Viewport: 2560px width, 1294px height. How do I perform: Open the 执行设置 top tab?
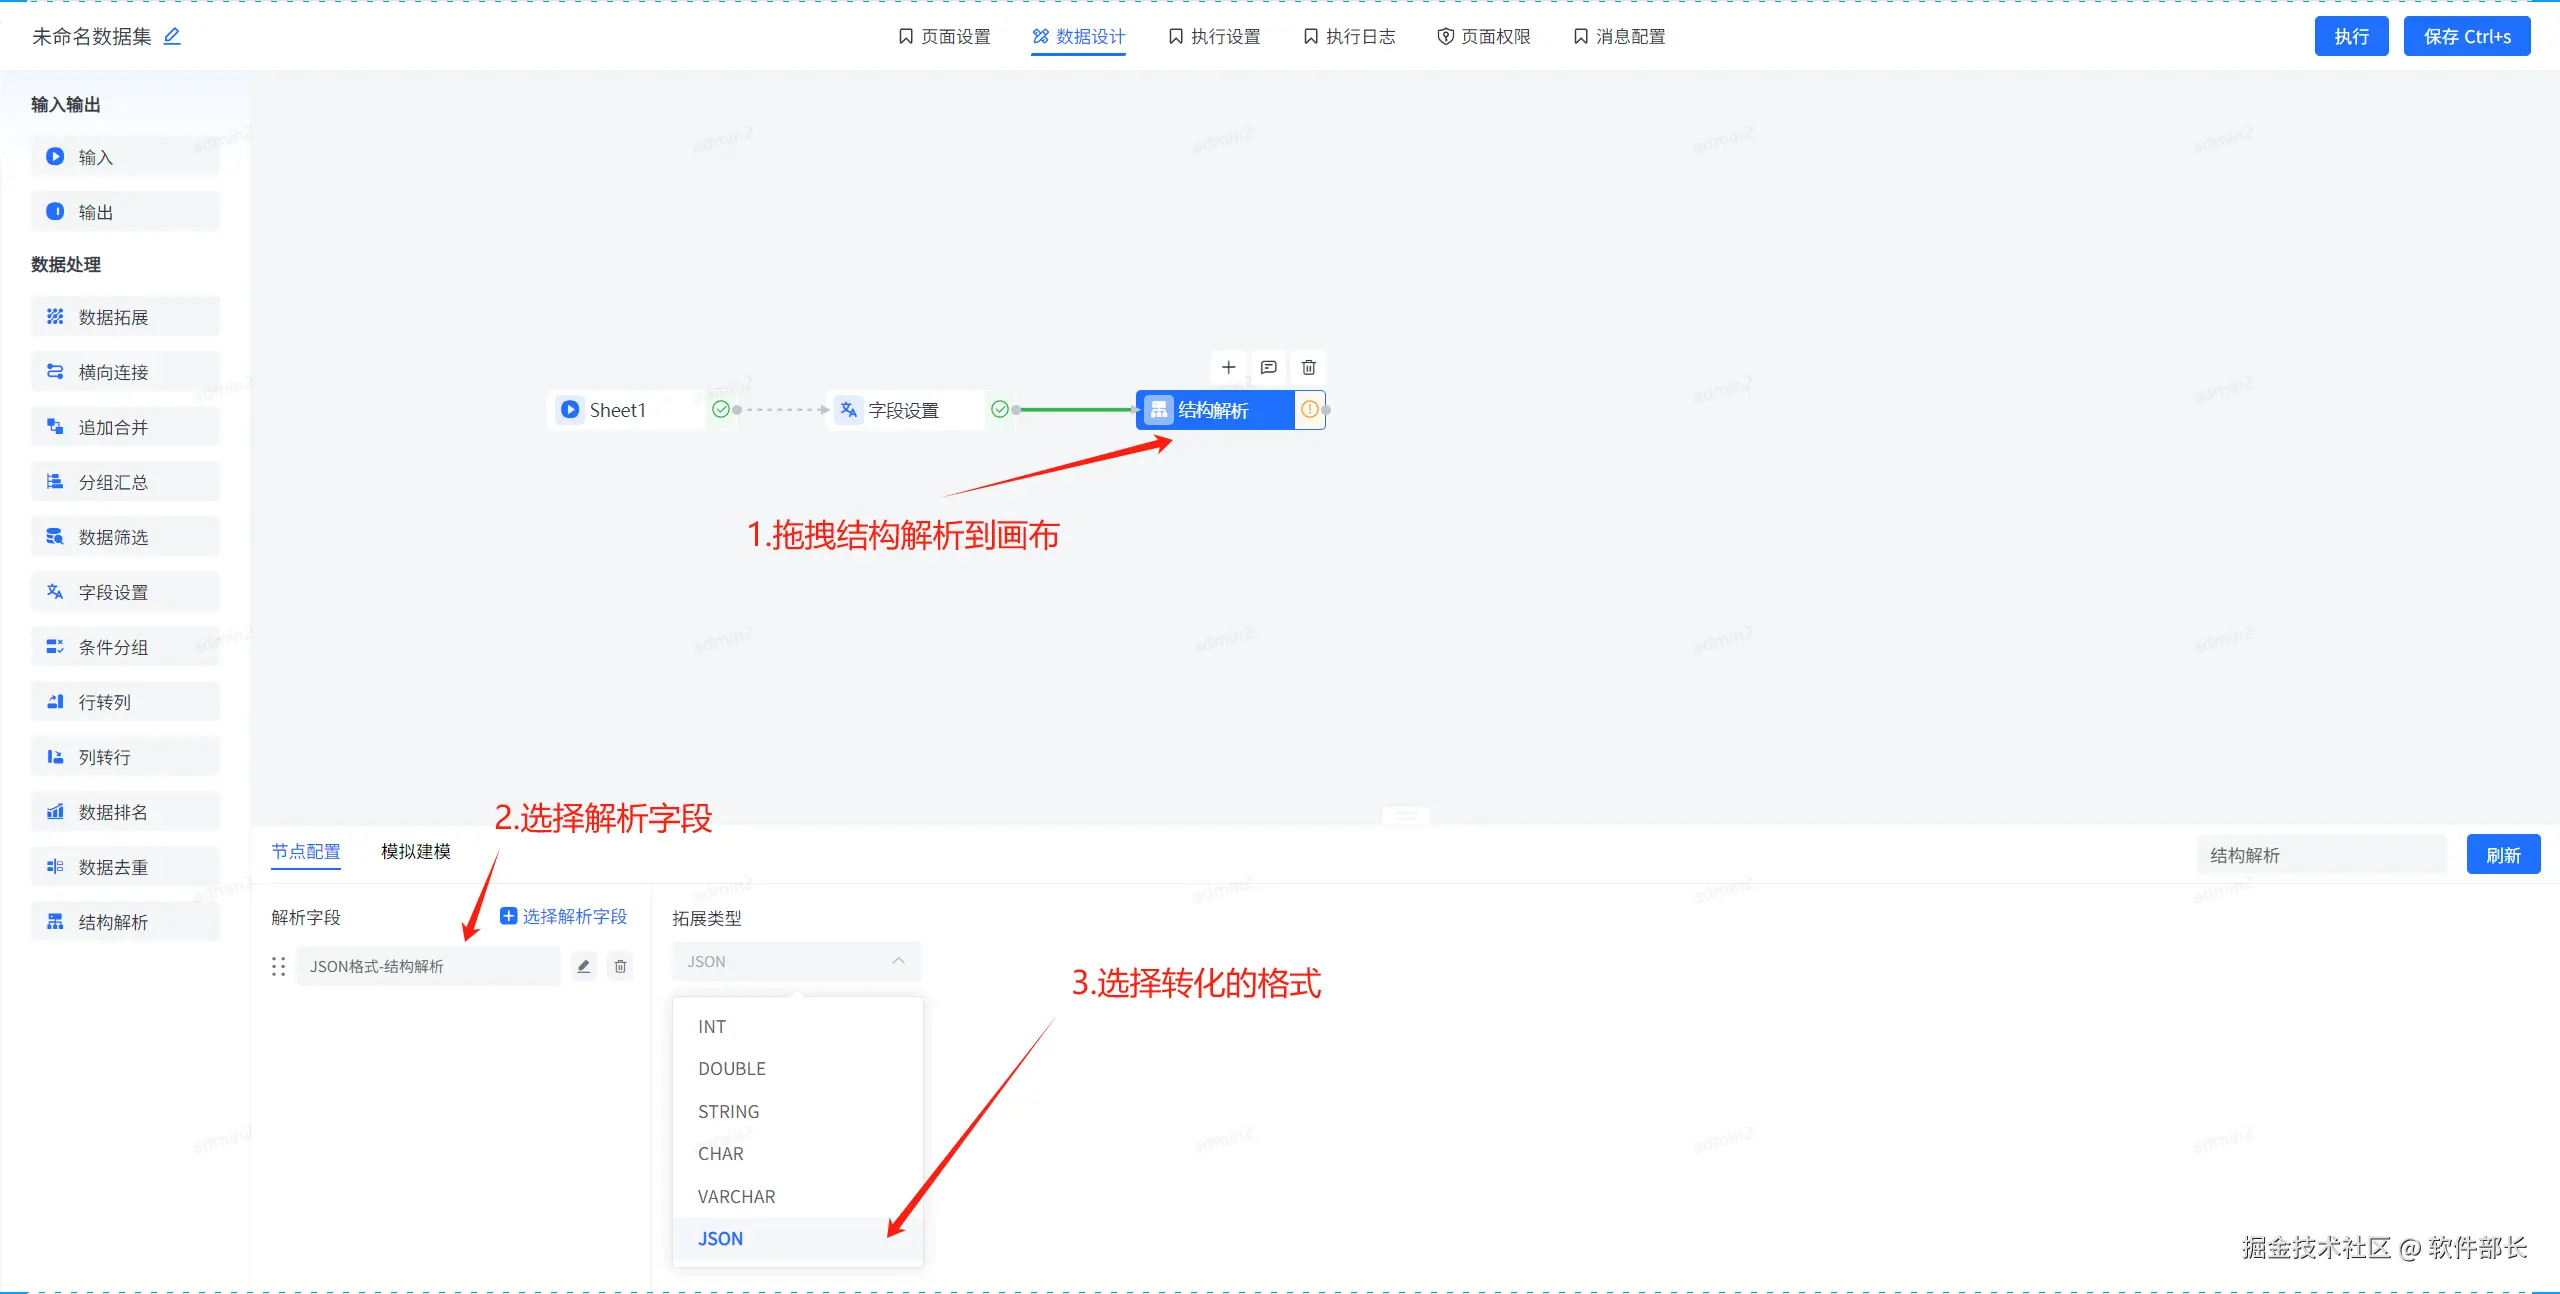tap(1214, 37)
